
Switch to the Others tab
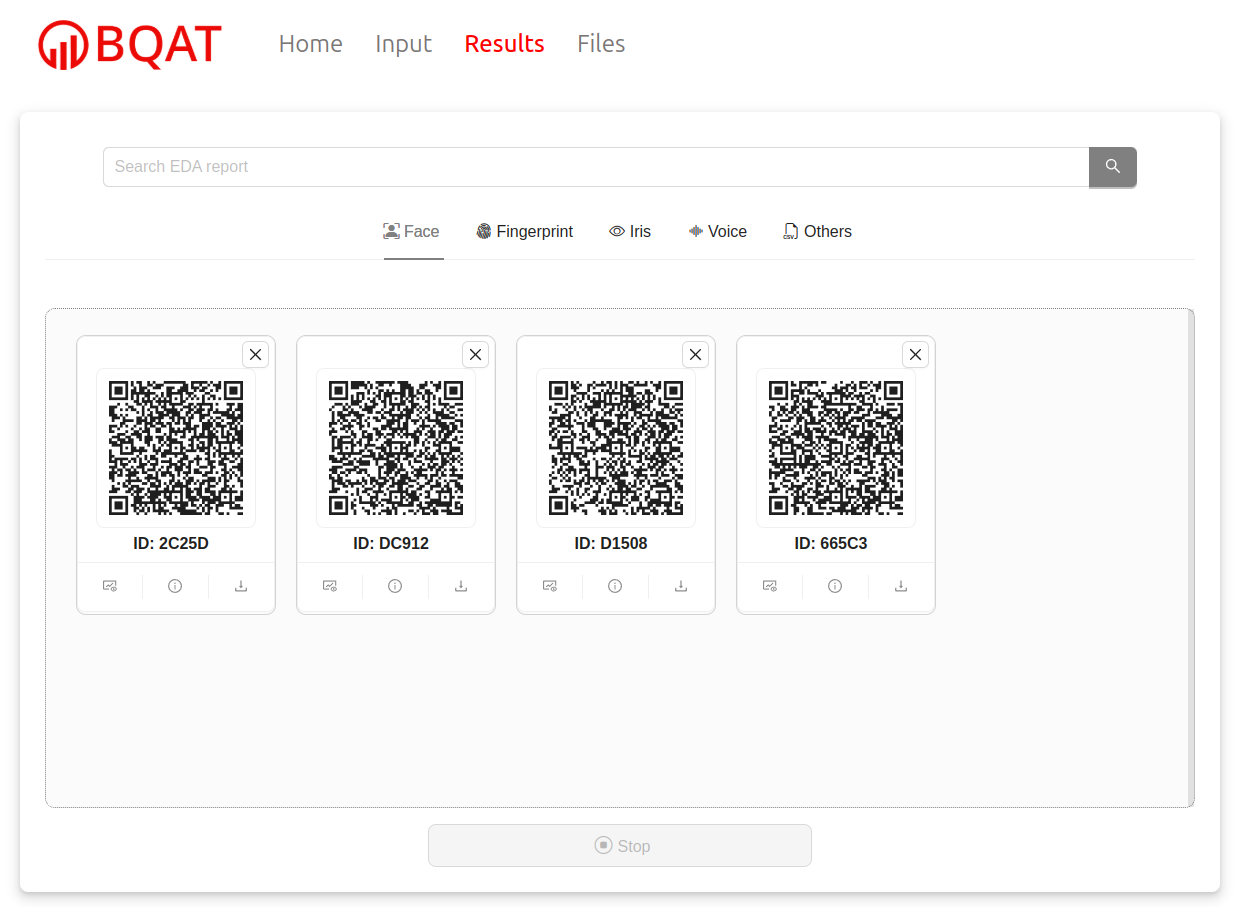coord(817,232)
